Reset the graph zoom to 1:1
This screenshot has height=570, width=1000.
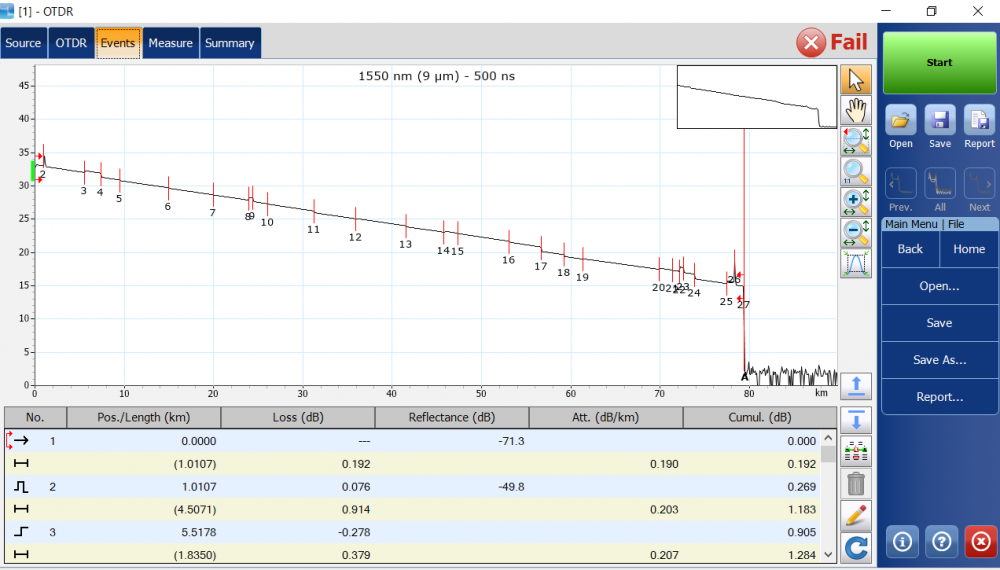[856, 172]
